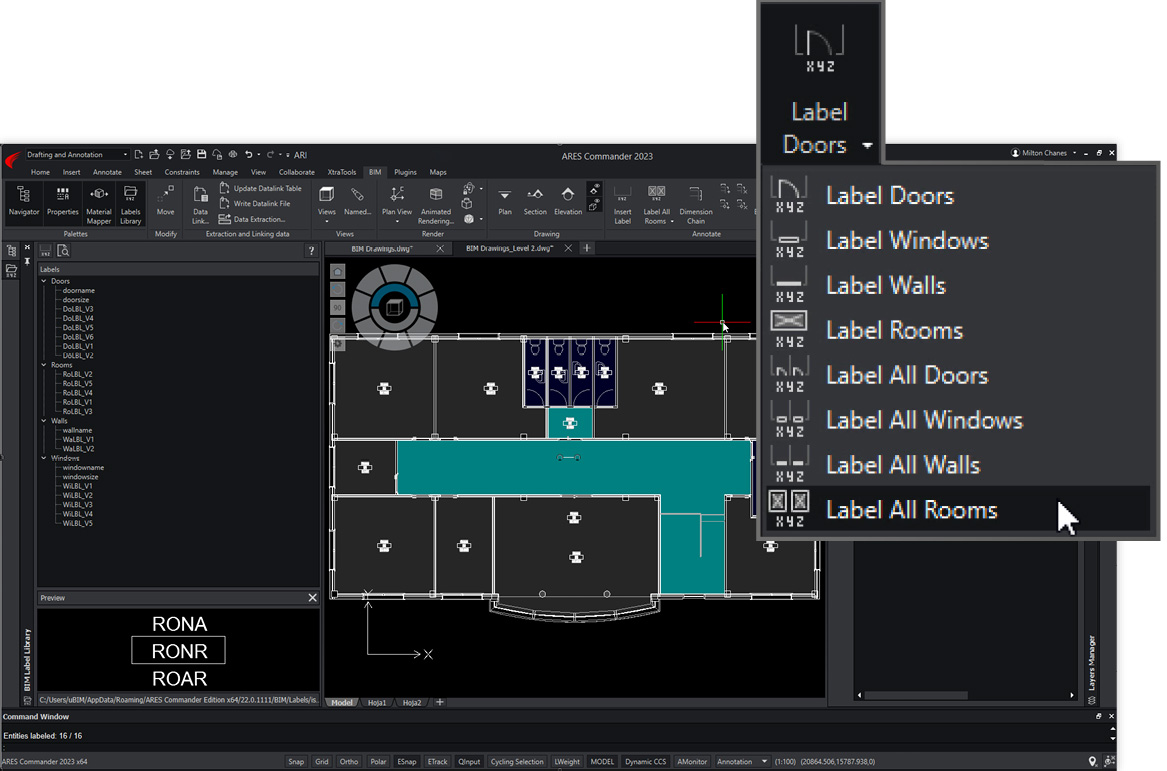Image resolution: width=1167 pixels, height=771 pixels.
Task: Open the Drafting and Annotation workspace dropdown
Action: tap(77, 155)
